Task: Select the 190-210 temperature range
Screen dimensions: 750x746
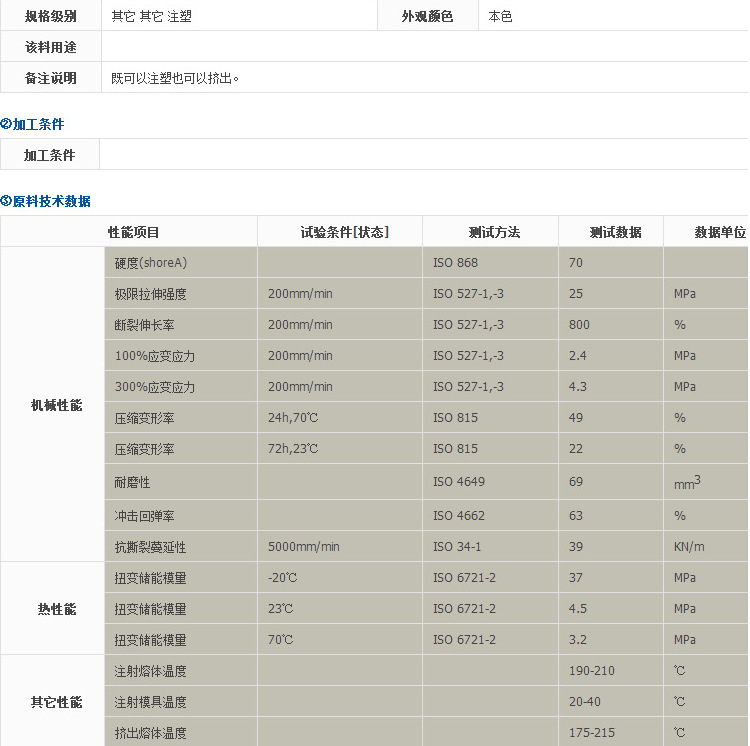Action: [x=592, y=671]
